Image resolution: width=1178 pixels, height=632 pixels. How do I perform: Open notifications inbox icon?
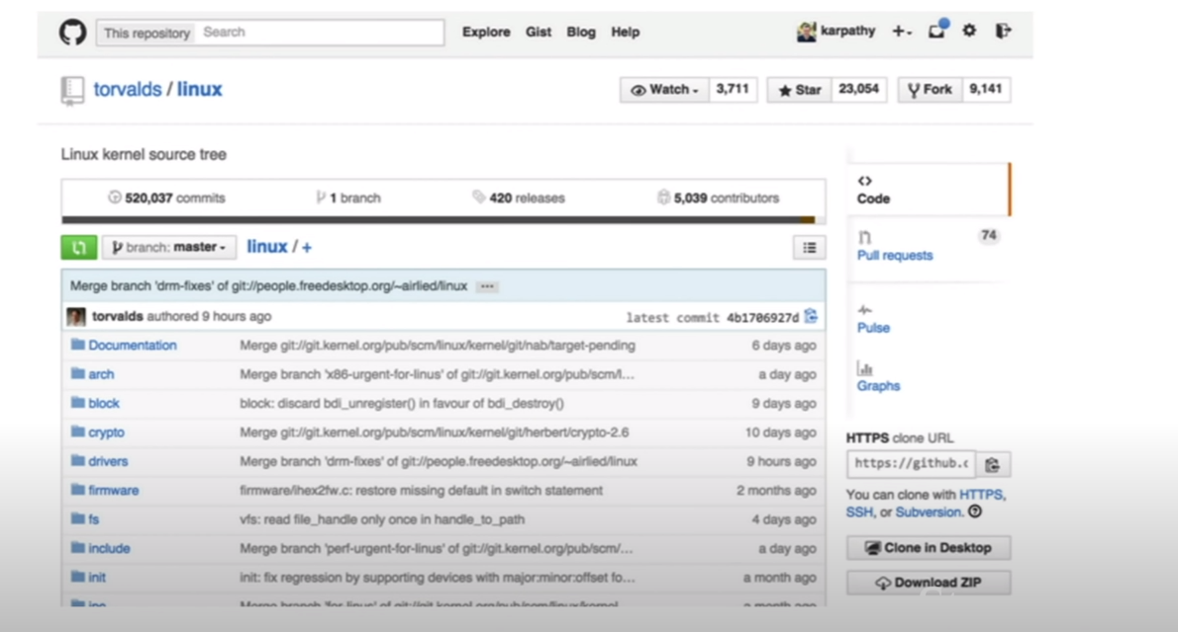(x=938, y=30)
